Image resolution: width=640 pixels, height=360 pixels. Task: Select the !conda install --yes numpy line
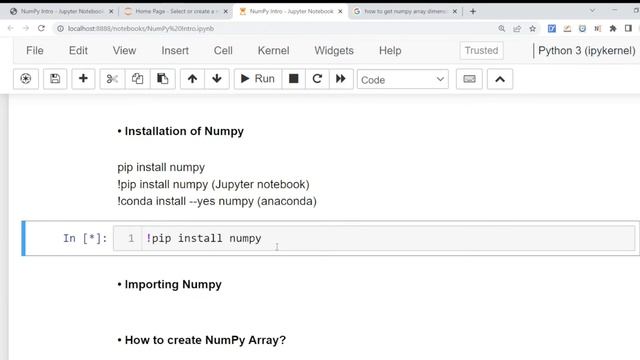point(217,201)
